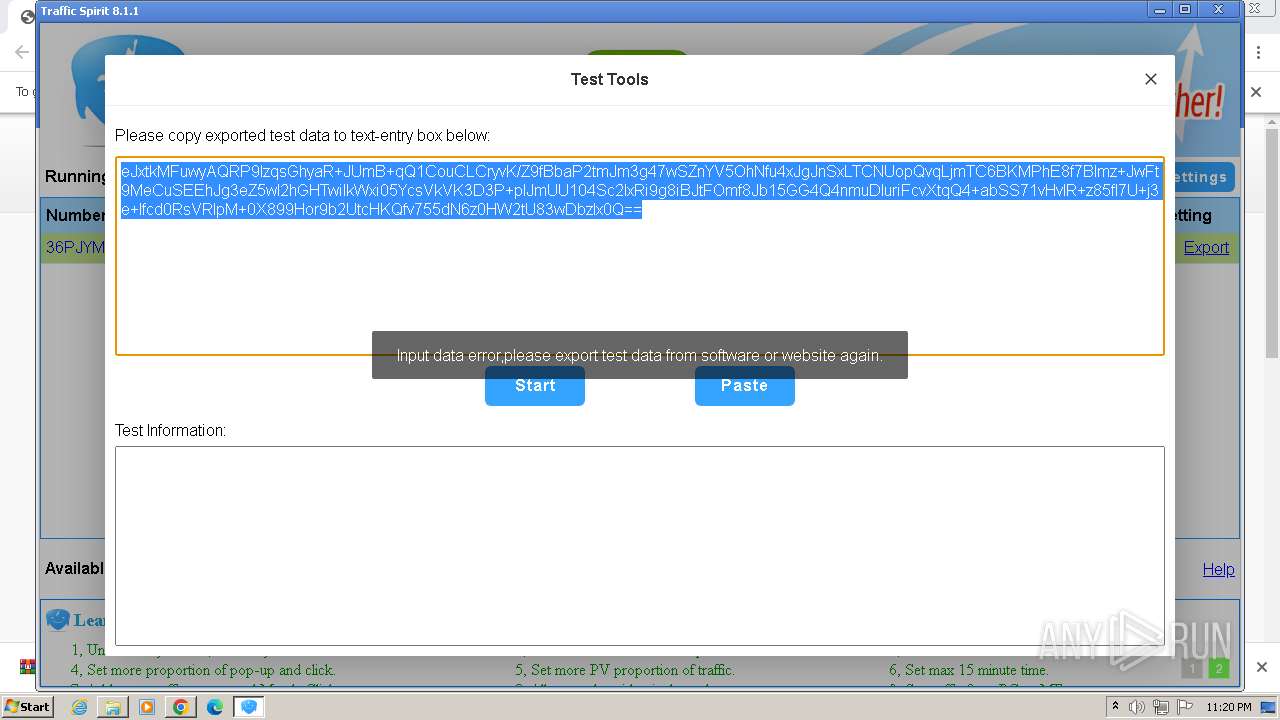Click the Test Tools dialog title
Viewport: 1280px width, 720px height.
[609, 79]
